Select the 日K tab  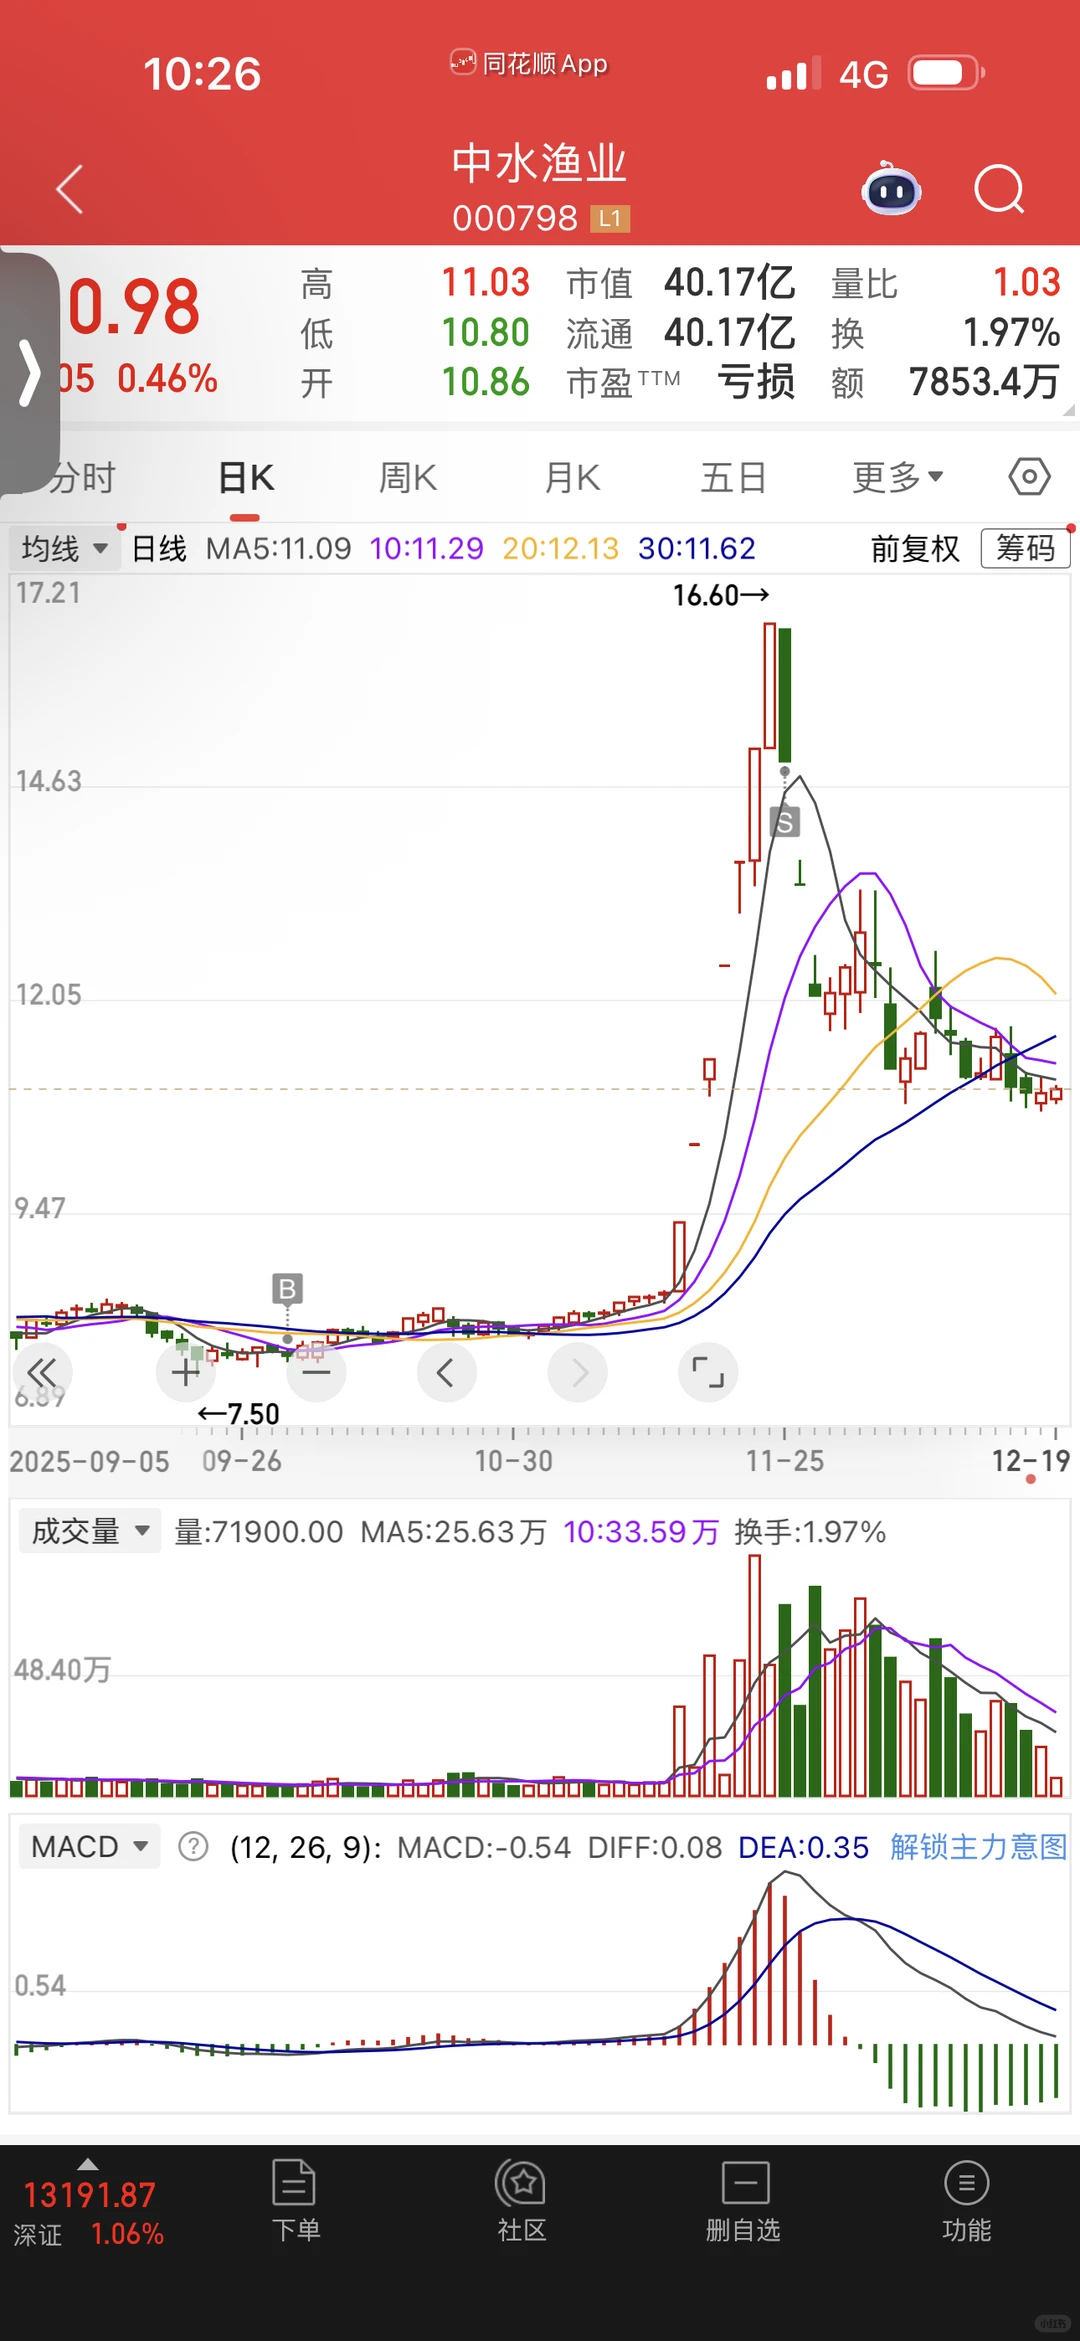tap(246, 478)
